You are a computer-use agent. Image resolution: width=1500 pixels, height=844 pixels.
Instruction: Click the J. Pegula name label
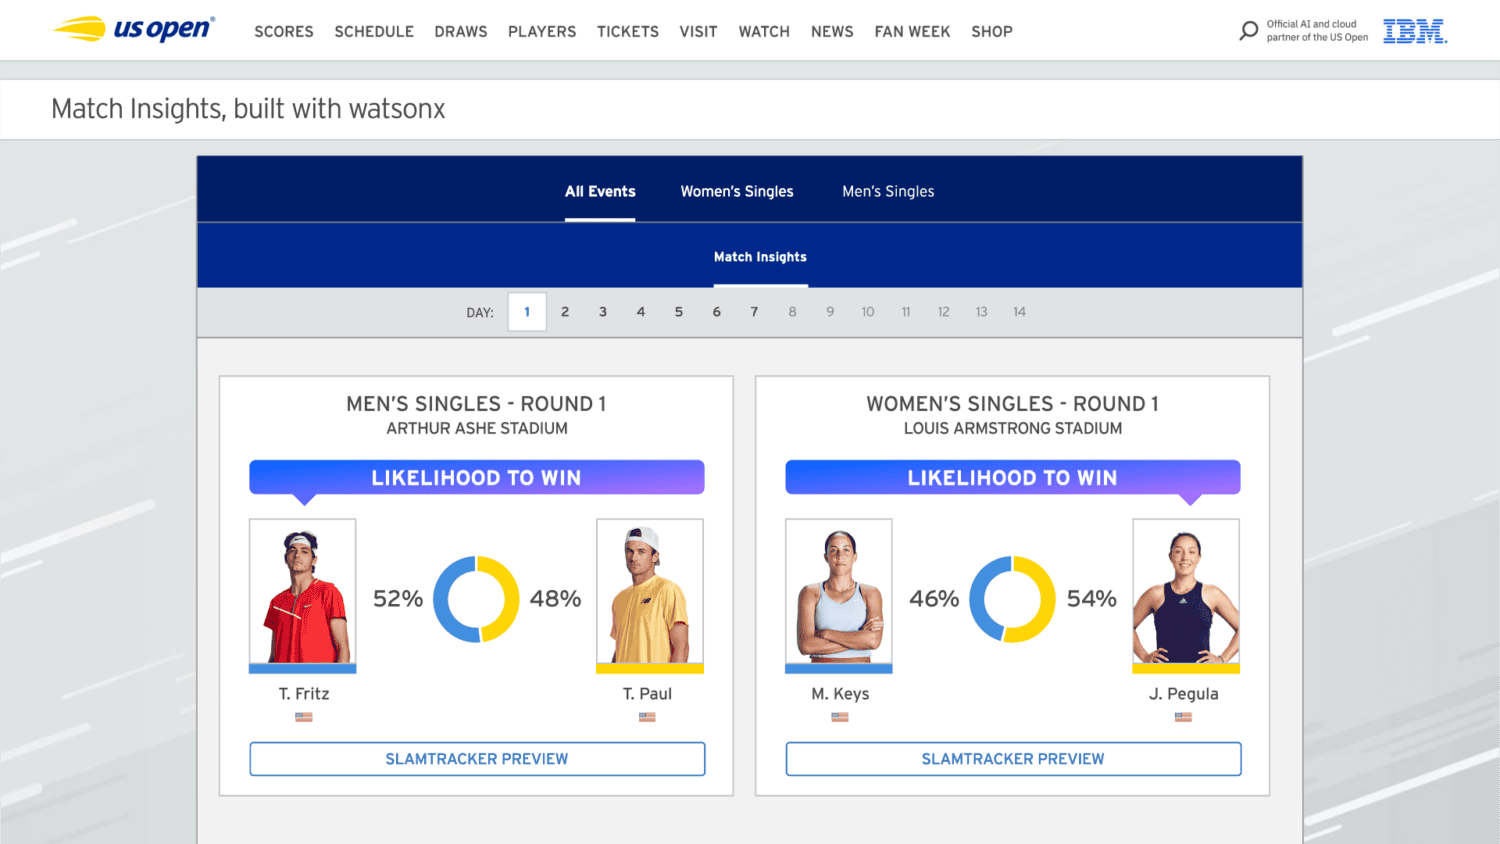pyautogui.click(x=1184, y=694)
